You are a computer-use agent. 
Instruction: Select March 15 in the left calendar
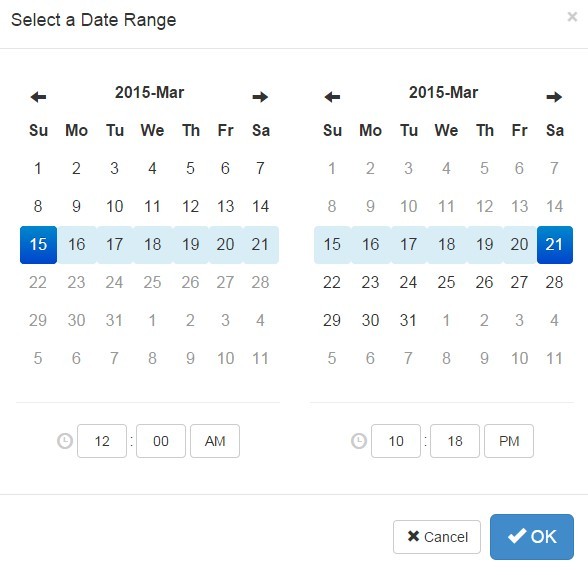tap(38, 245)
